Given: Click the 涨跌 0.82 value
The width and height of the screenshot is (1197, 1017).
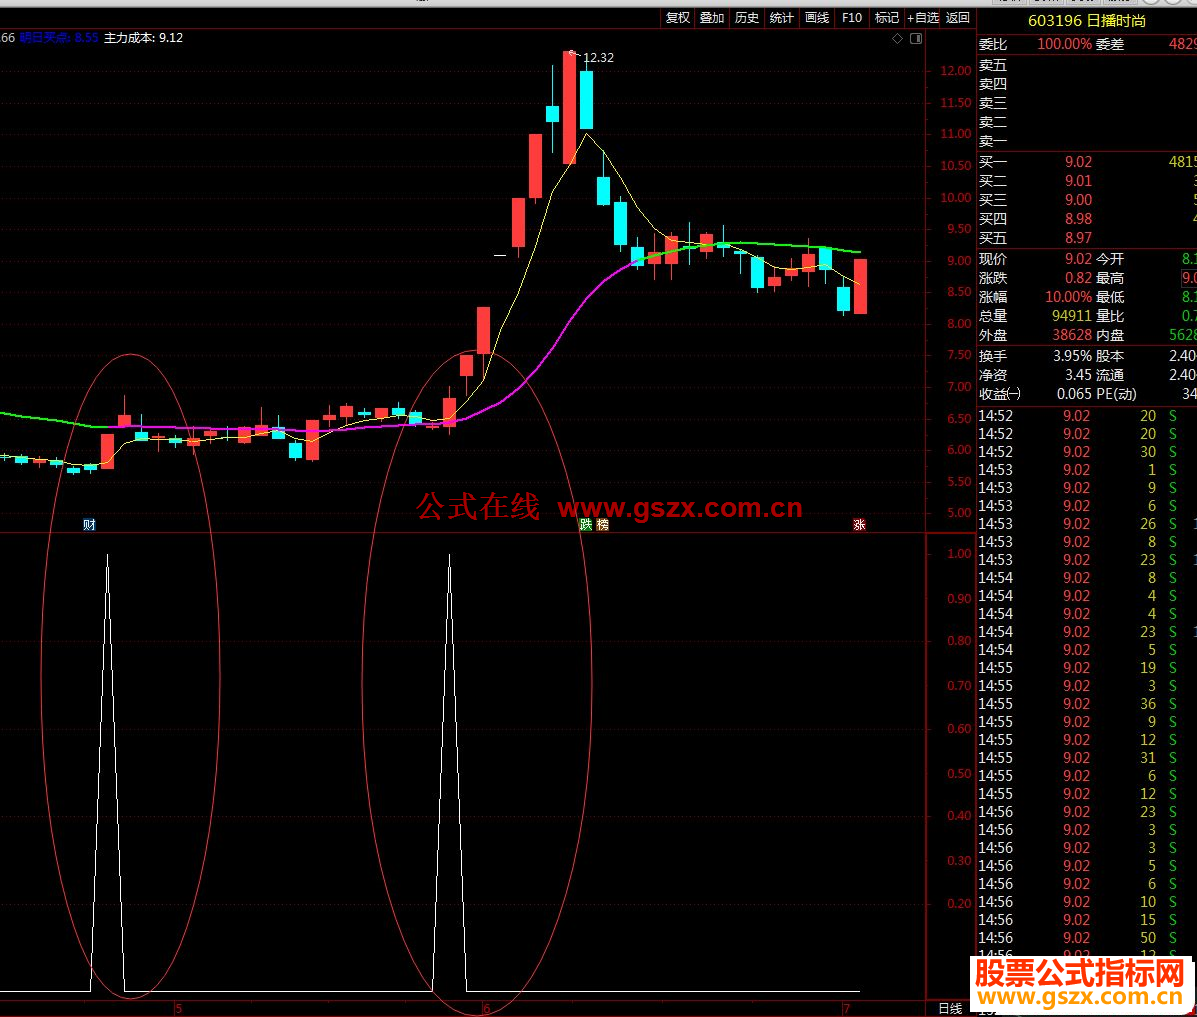Looking at the screenshot, I should click(1078, 279).
